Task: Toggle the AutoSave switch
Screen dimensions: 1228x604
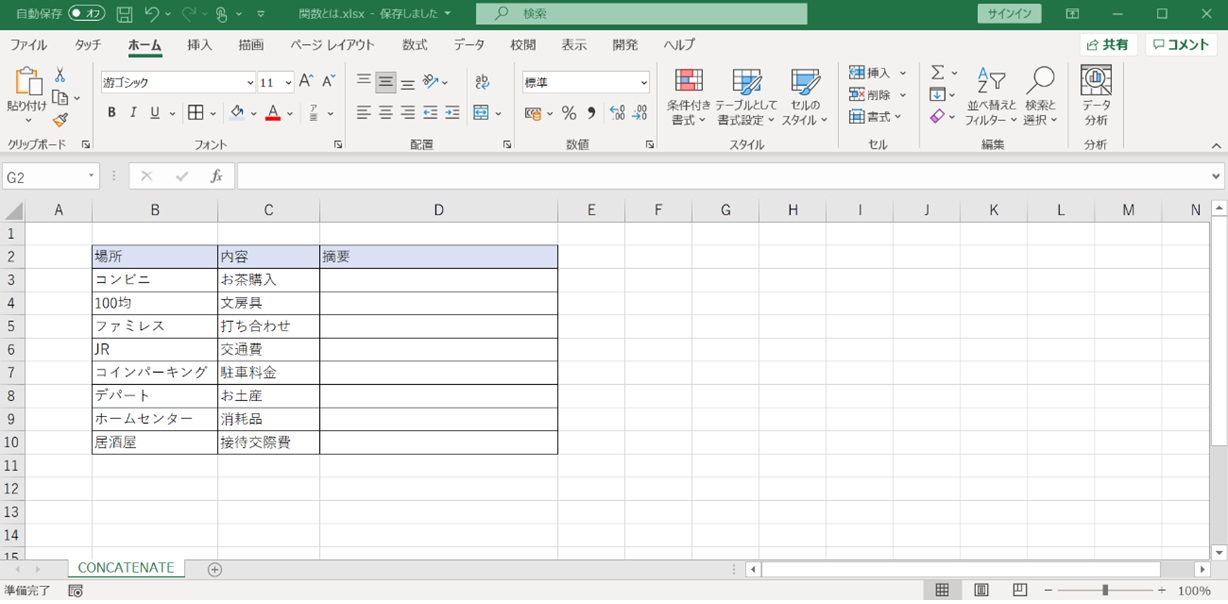Action: pyautogui.click(x=87, y=14)
